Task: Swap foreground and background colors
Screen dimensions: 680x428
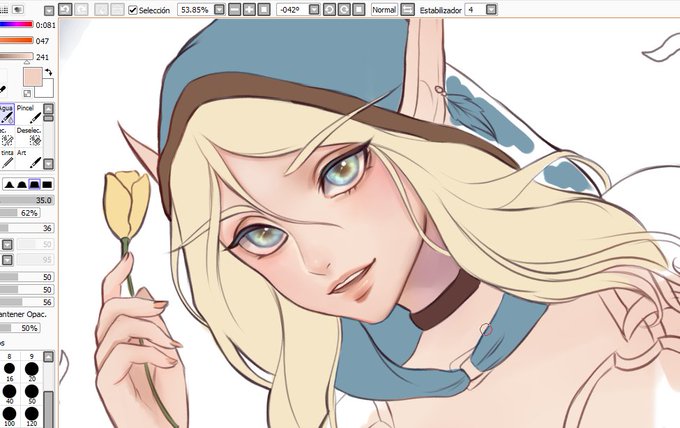Action: [48, 72]
